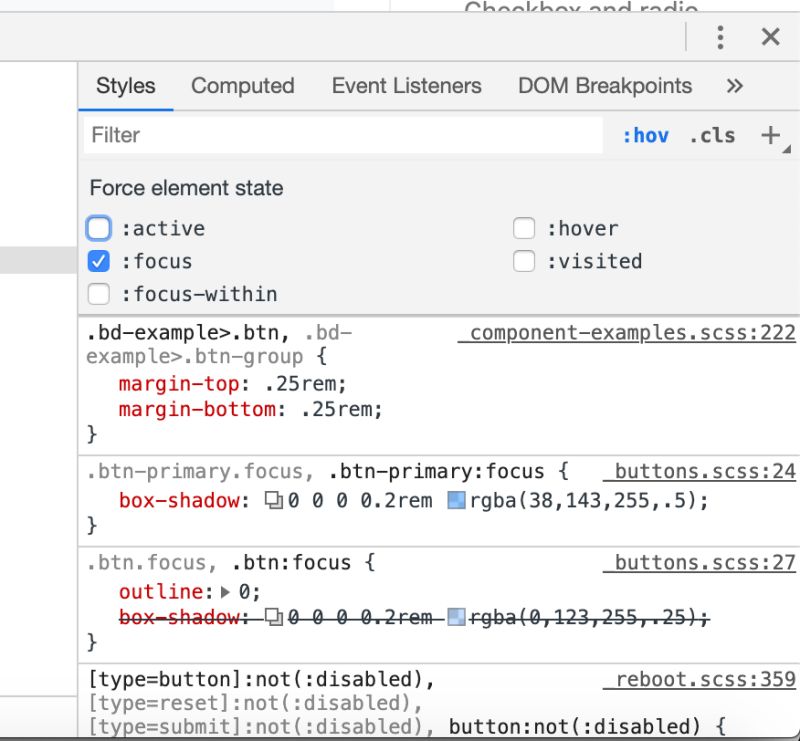This screenshot has height=741, width=800.
Task: Show more panel tabs via chevron icon
Action: (x=735, y=86)
